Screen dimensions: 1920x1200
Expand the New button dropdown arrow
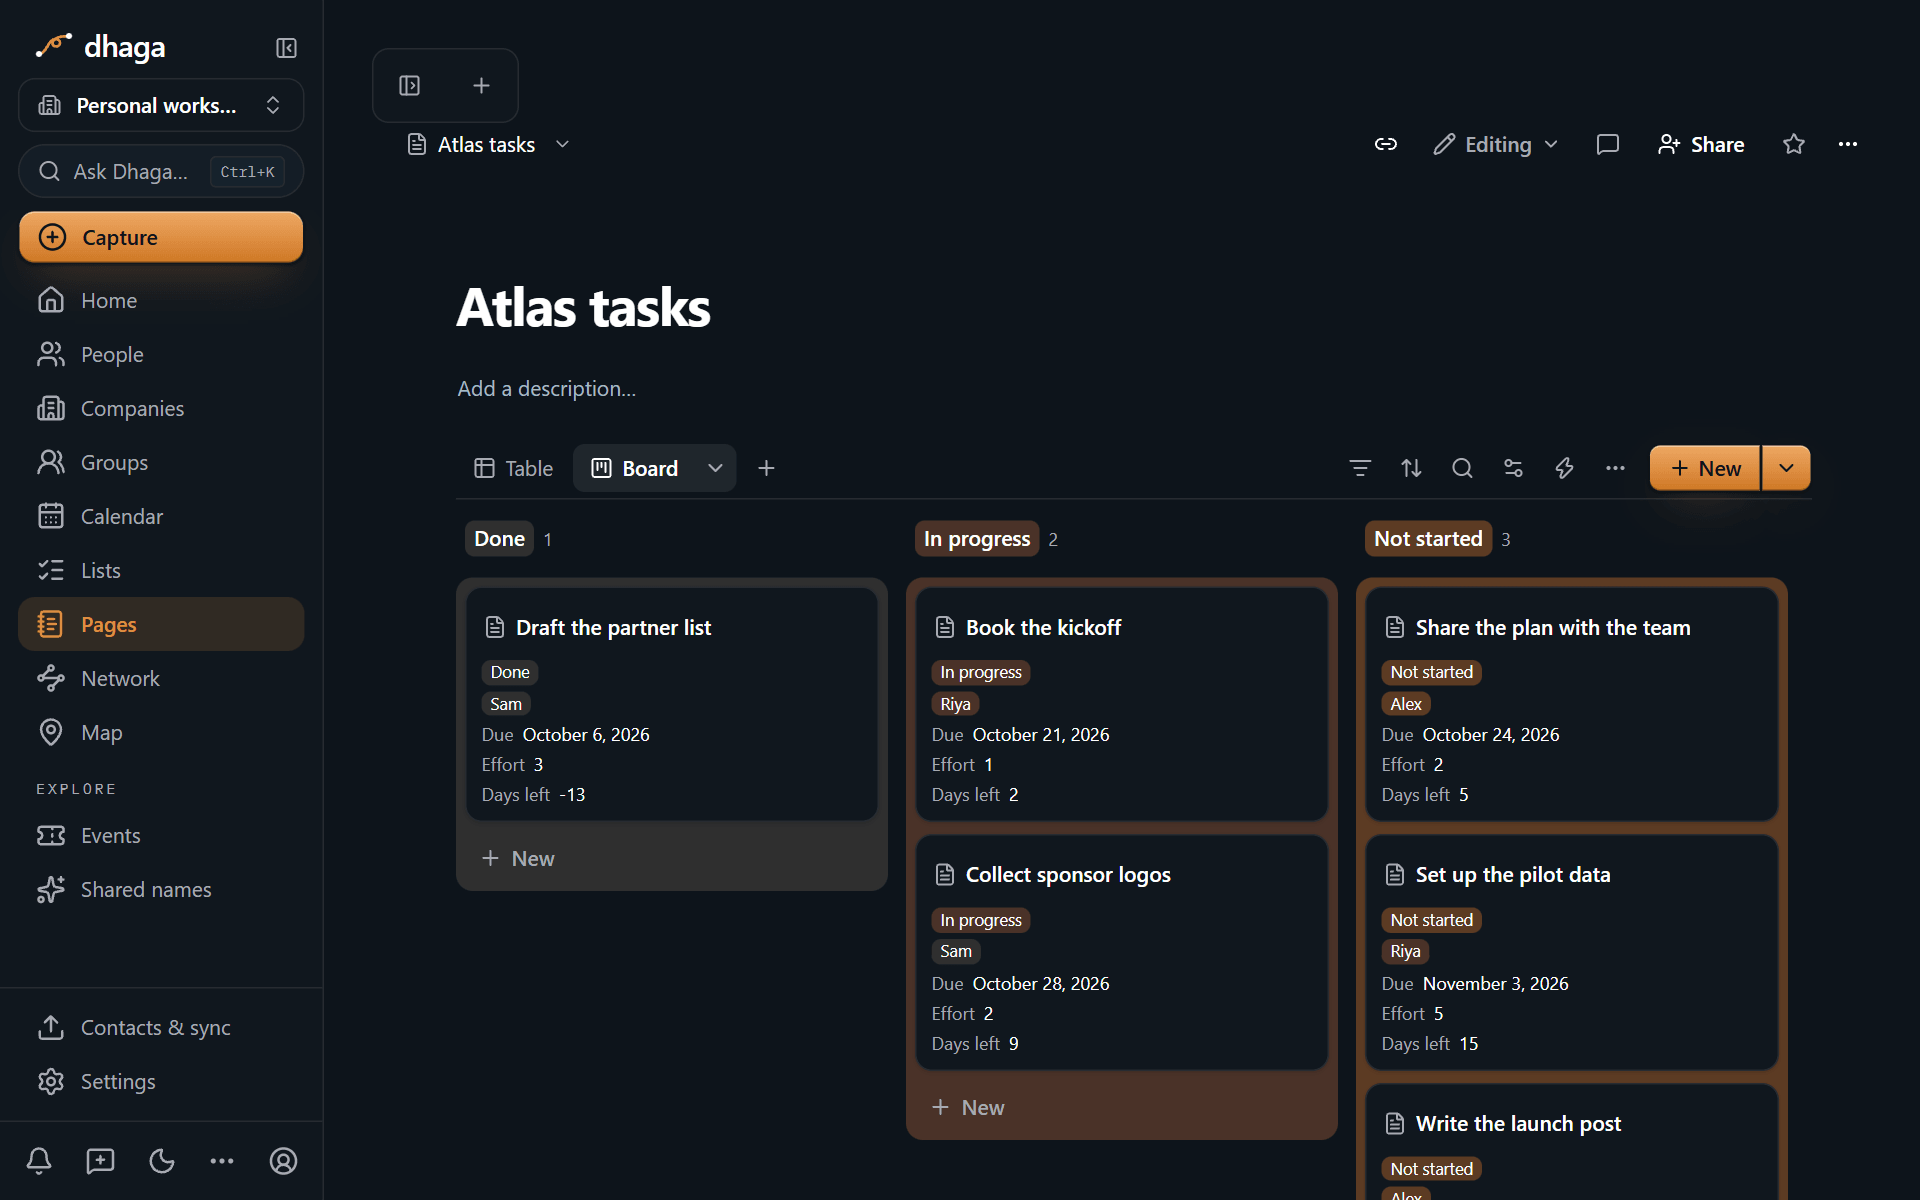point(1786,468)
